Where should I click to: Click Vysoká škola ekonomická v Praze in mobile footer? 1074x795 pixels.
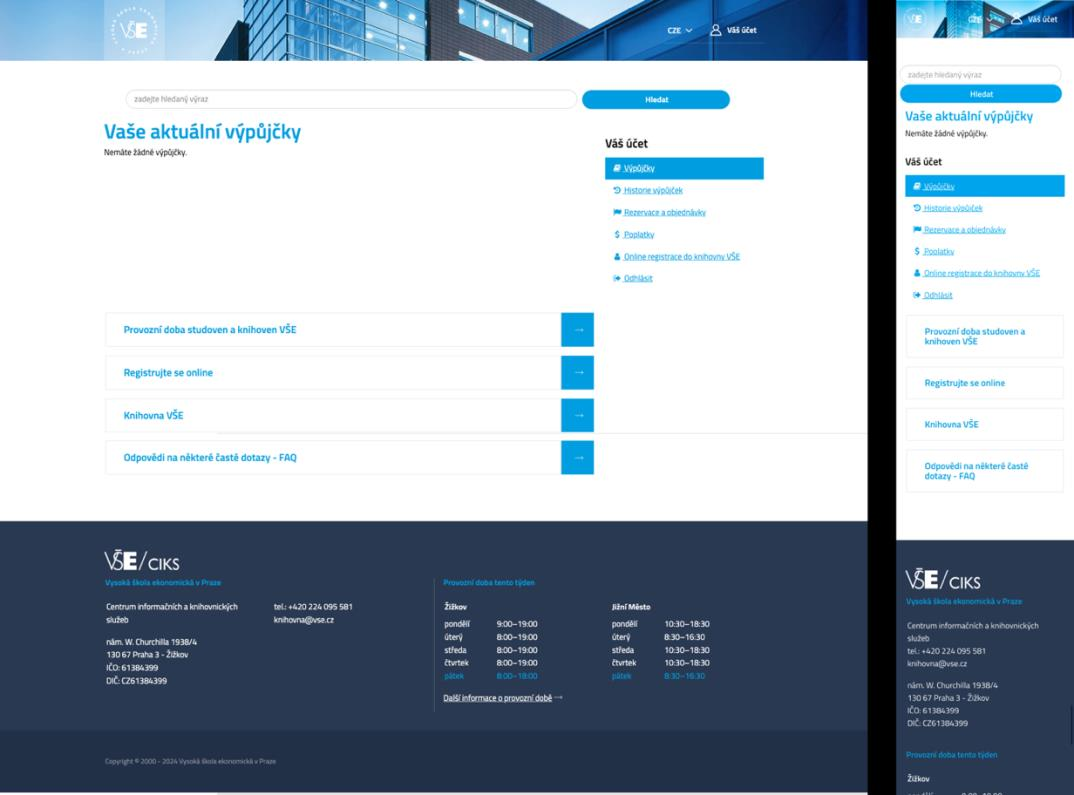point(964,601)
